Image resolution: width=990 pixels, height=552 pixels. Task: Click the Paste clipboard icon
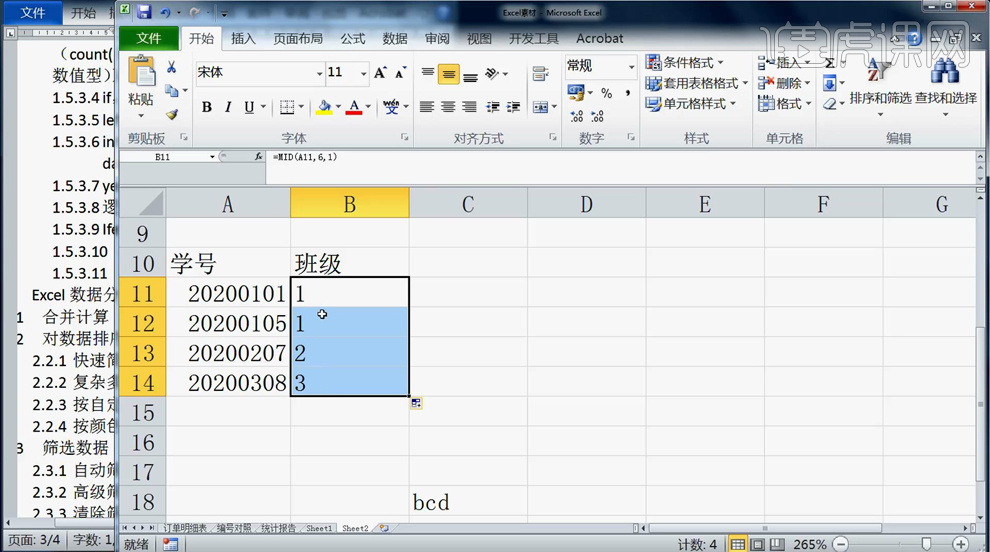coord(141,71)
